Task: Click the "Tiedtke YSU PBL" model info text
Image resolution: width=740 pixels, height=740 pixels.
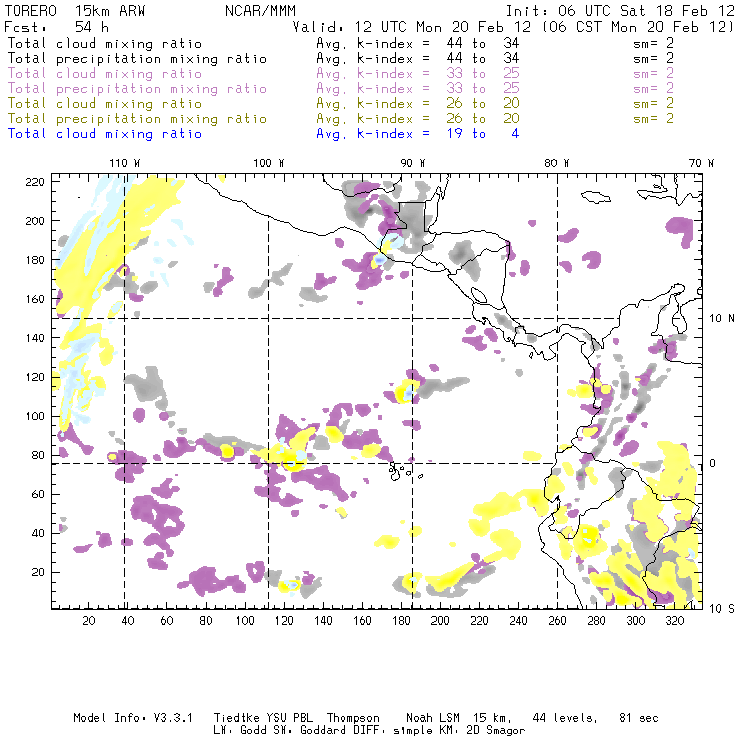Action: coord(263,718)
